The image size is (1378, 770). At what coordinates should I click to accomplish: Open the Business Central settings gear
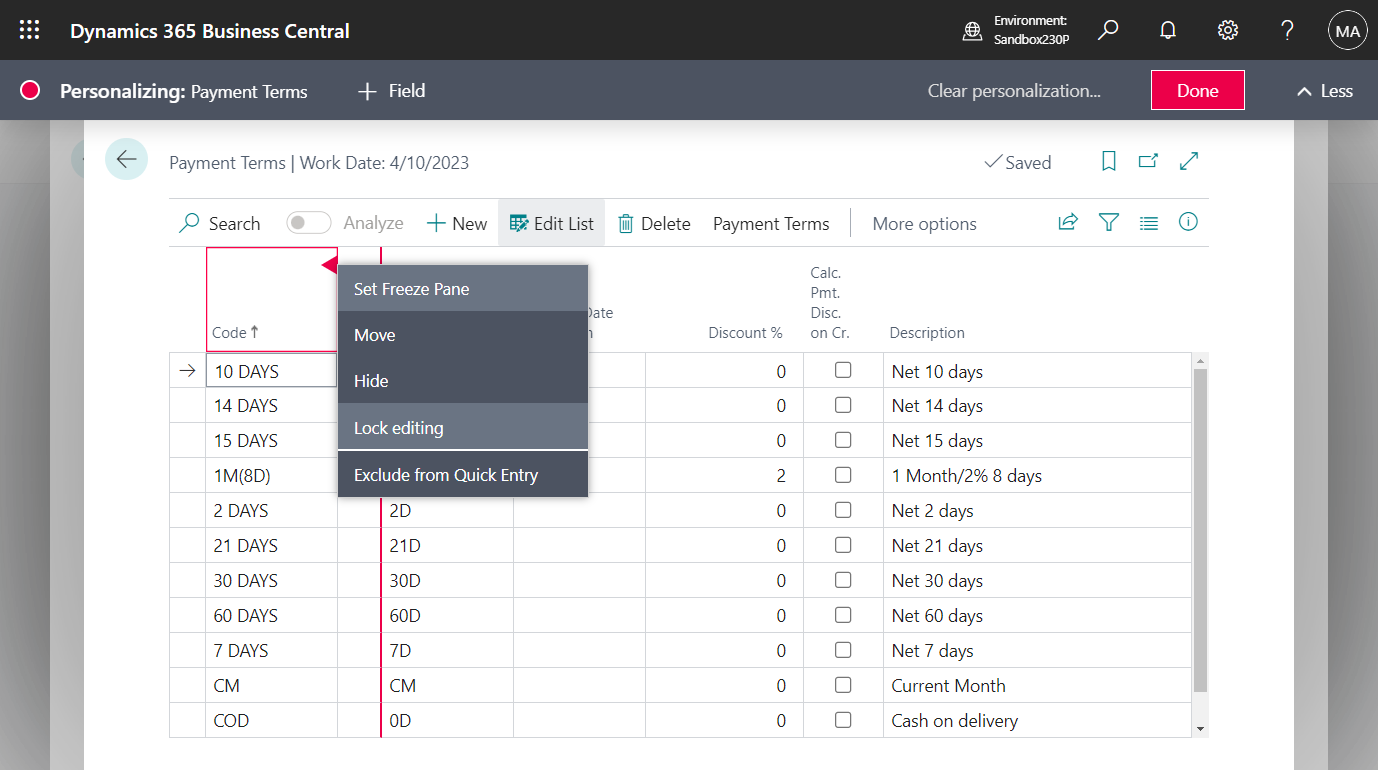(x=1227, y=30)
